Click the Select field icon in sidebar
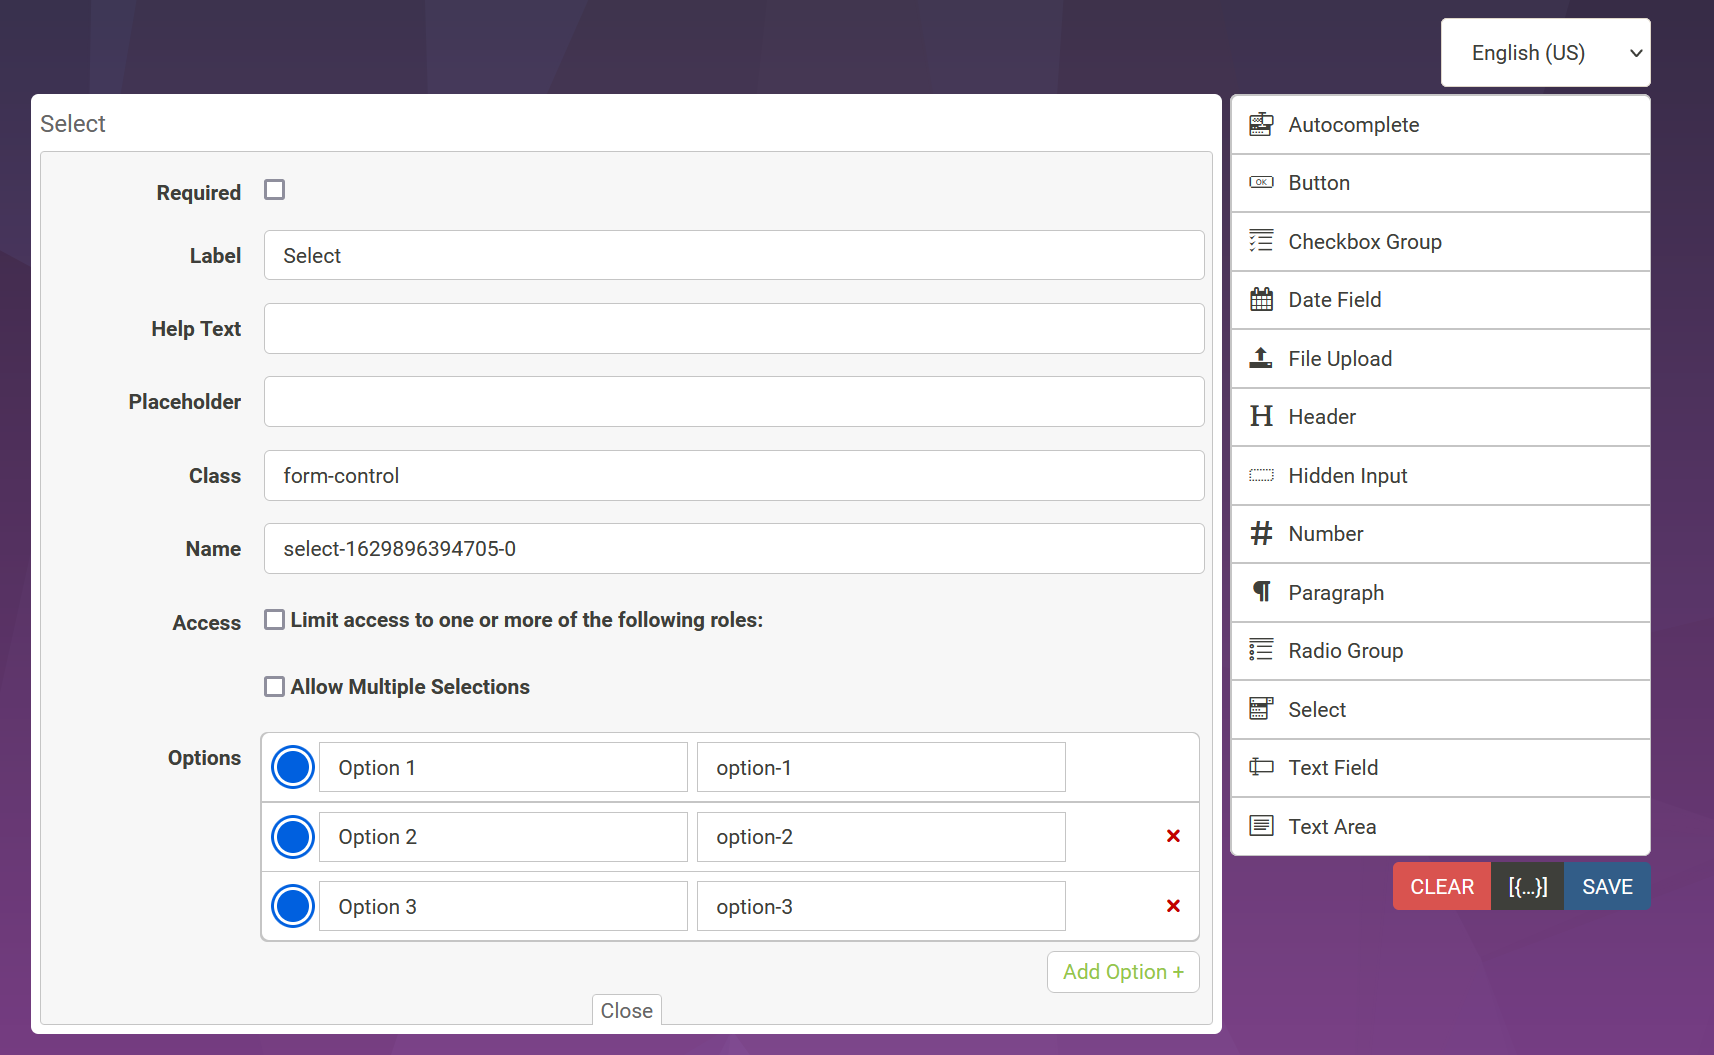This screenshot has height=1055, width=1714. [x=1261, y=709]
